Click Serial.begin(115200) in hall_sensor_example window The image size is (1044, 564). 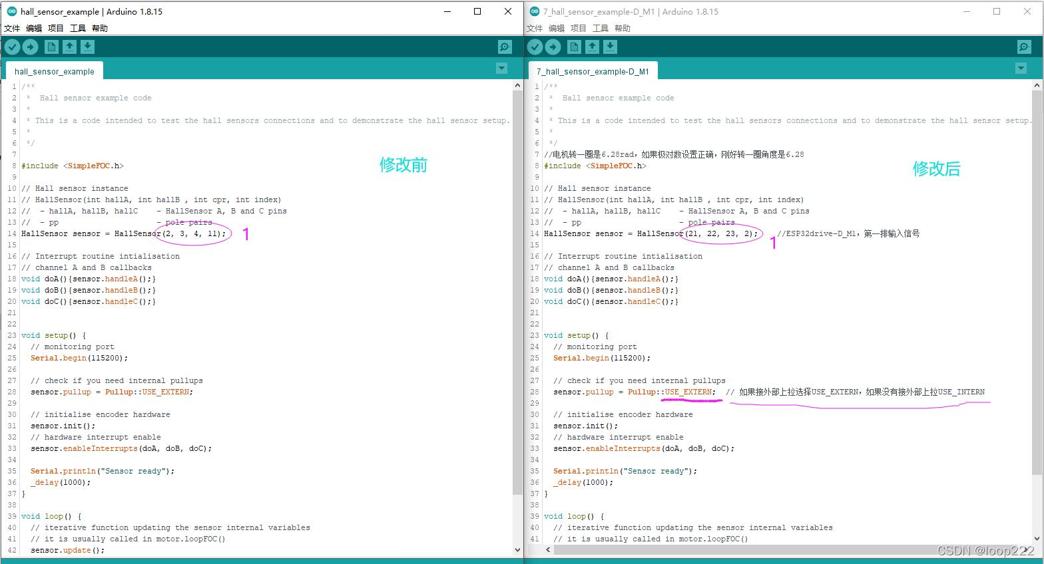coord(79,358)
